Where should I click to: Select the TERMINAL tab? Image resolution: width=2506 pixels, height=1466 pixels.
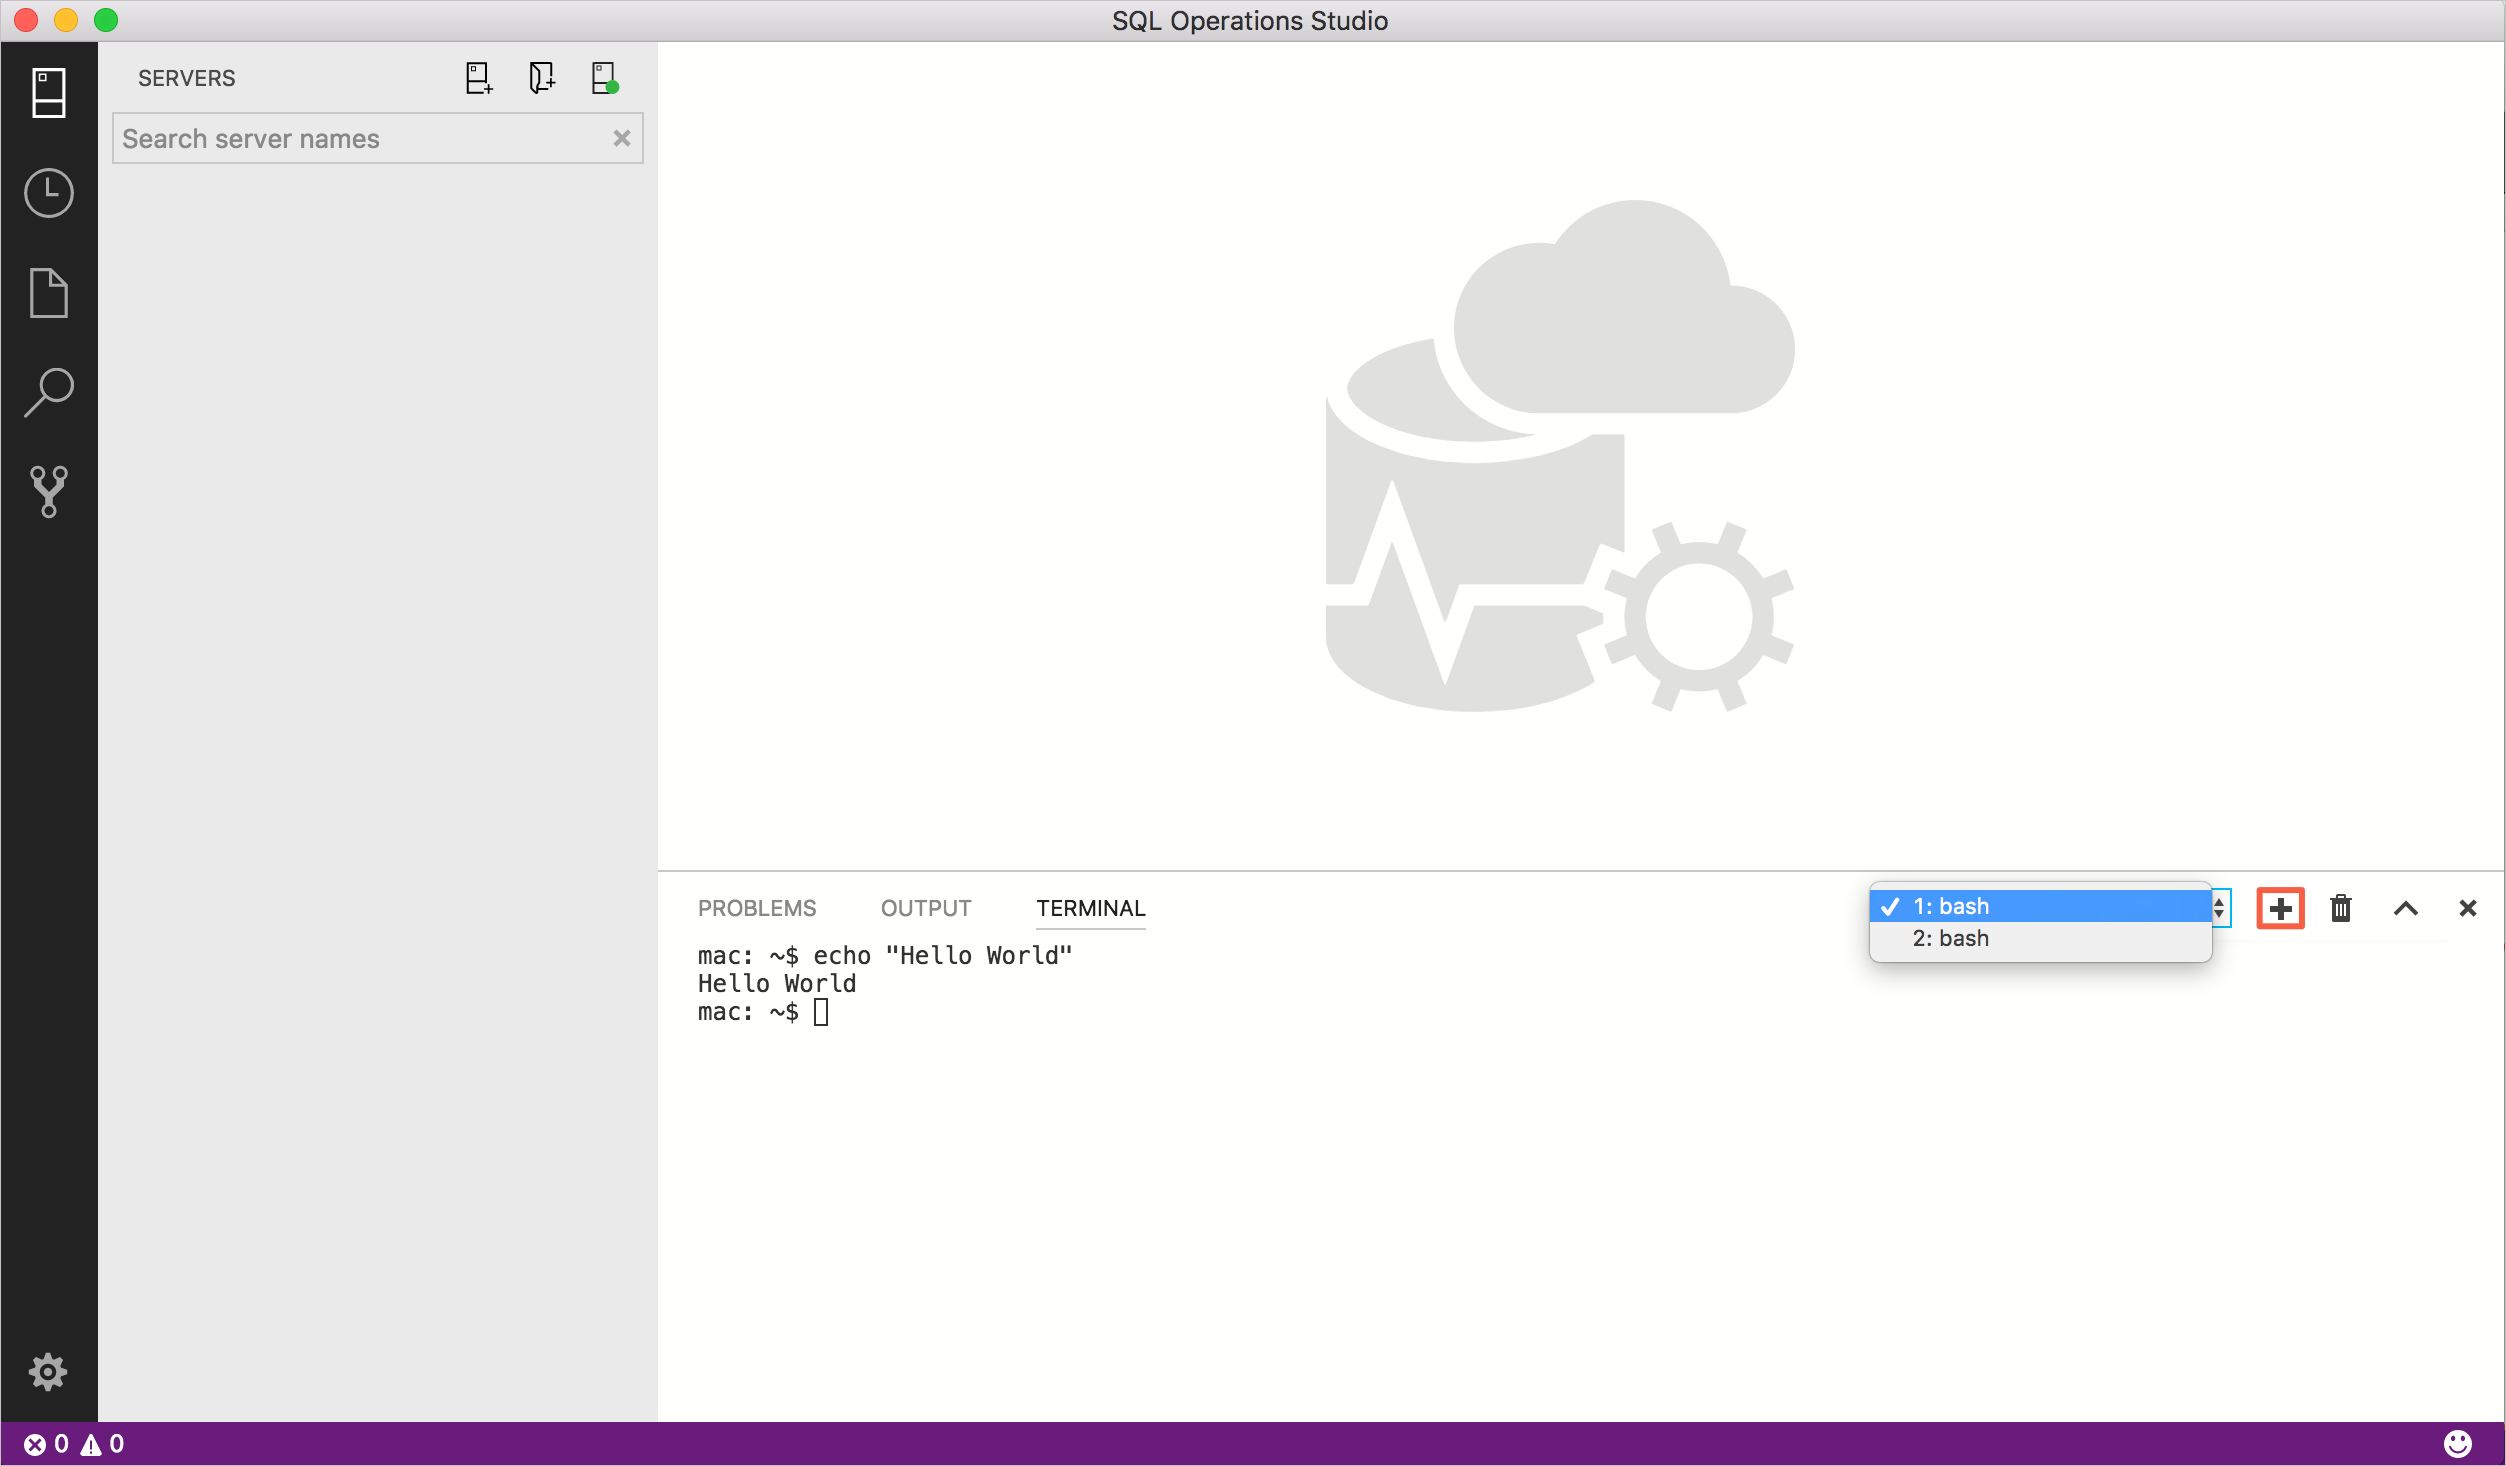[1087, 906]
